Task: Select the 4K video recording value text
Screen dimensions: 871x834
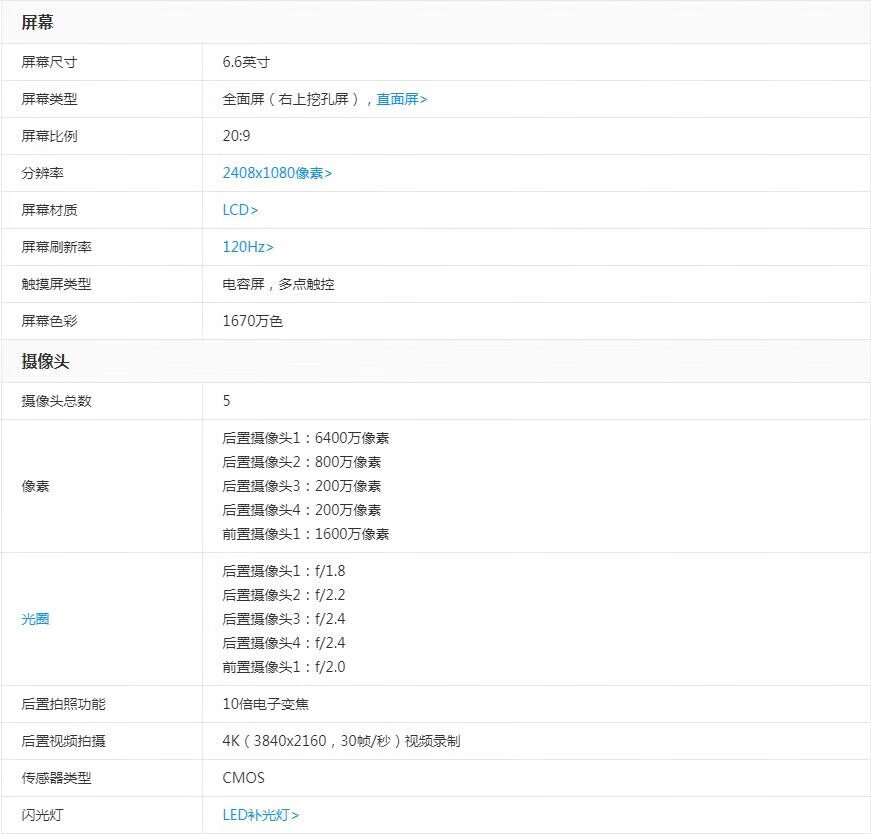Action: 341,741
